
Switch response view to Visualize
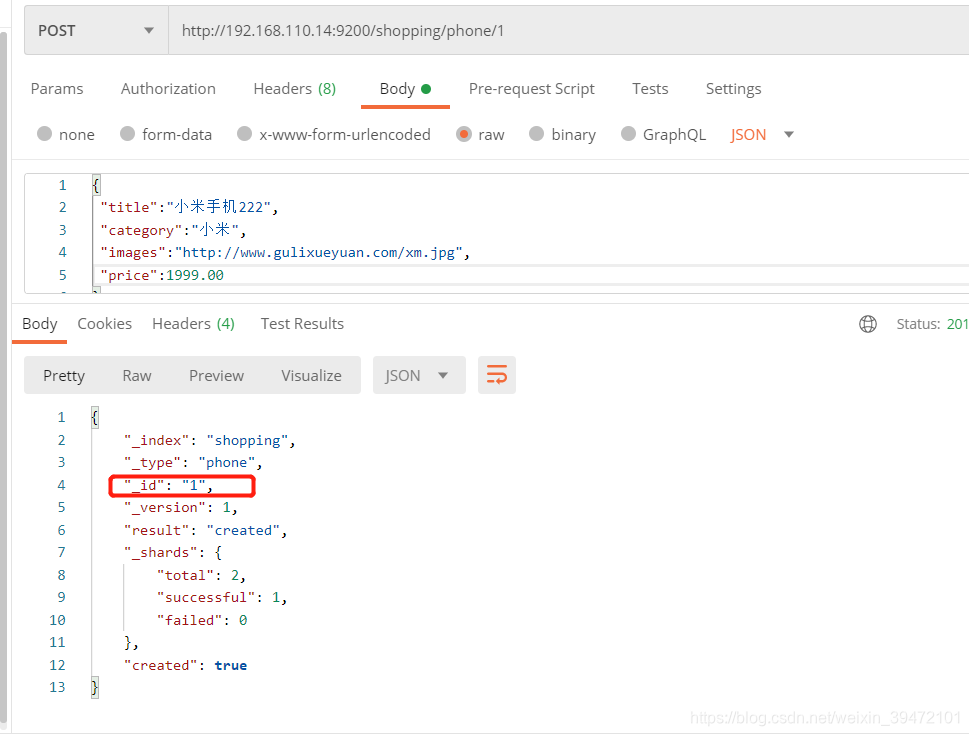[x=311, y=376]
